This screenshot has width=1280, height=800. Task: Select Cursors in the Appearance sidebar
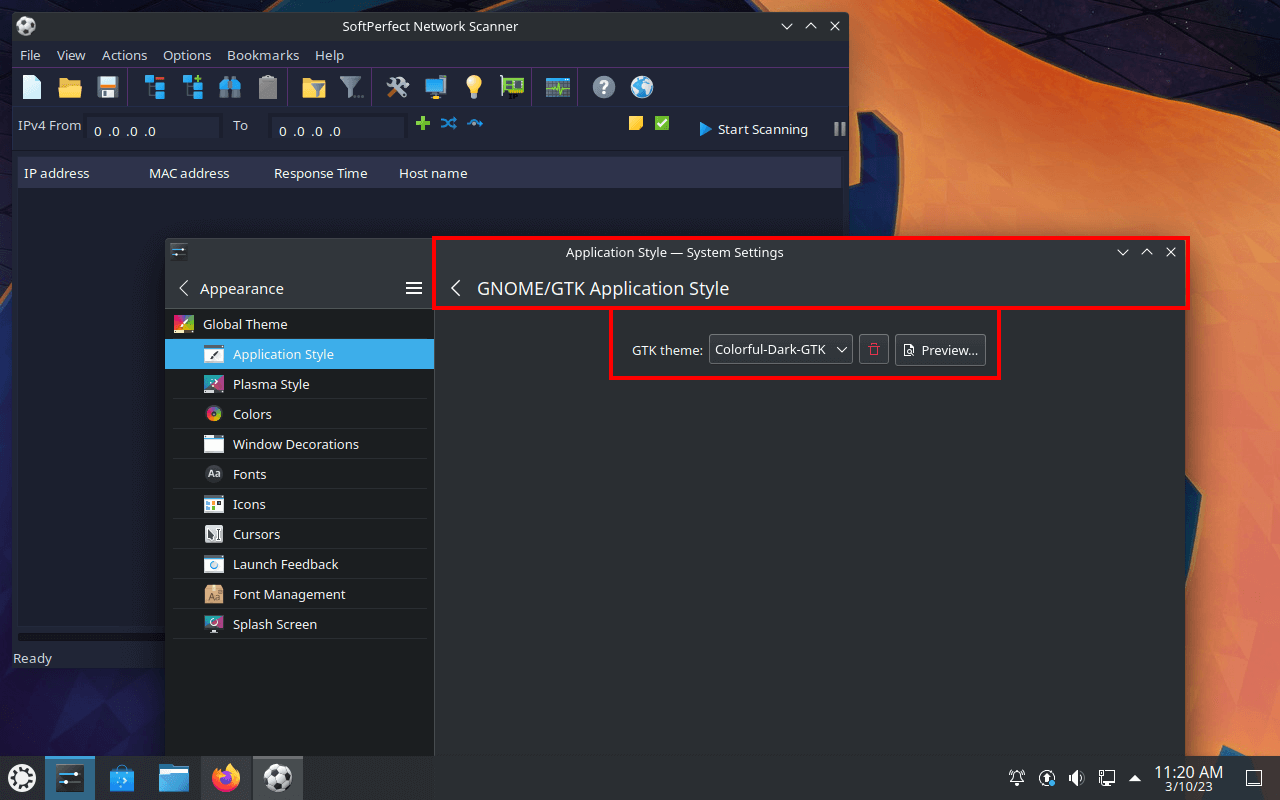pyautogui.click(x=299, y=534)
